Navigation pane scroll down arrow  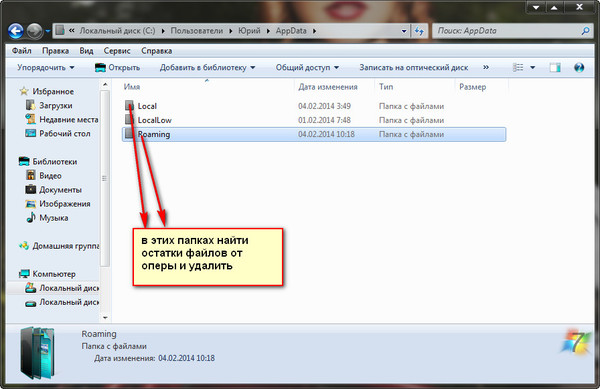coord(105,317)
